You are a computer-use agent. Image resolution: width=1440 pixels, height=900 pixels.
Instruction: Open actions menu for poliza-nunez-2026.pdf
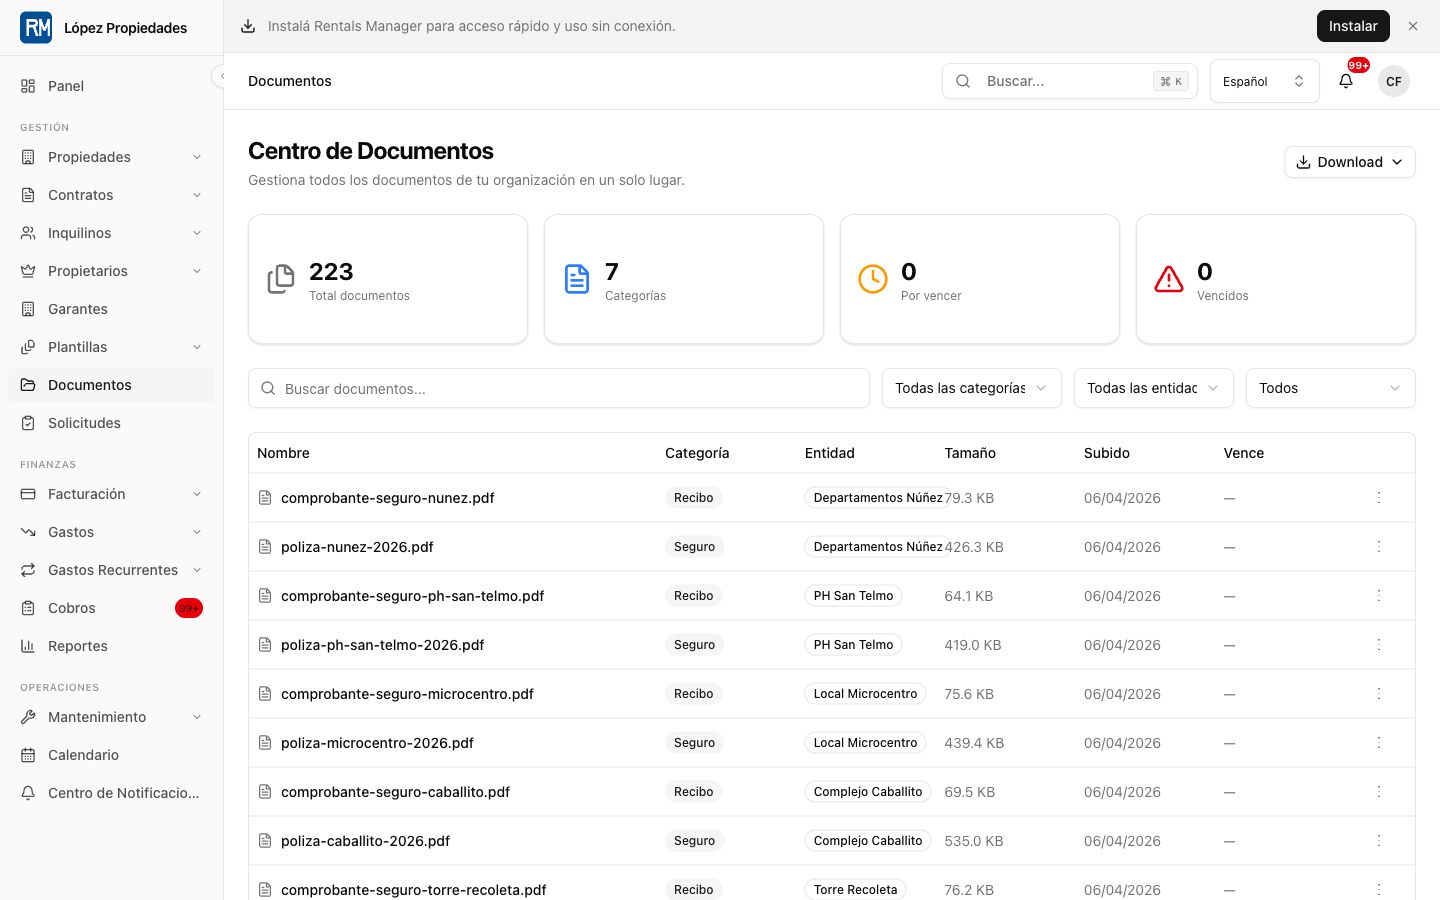1379,546
